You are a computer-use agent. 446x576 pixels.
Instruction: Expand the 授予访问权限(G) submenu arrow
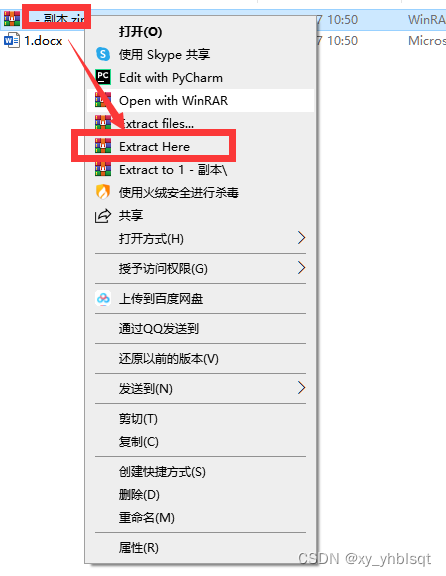pos(301,268)
